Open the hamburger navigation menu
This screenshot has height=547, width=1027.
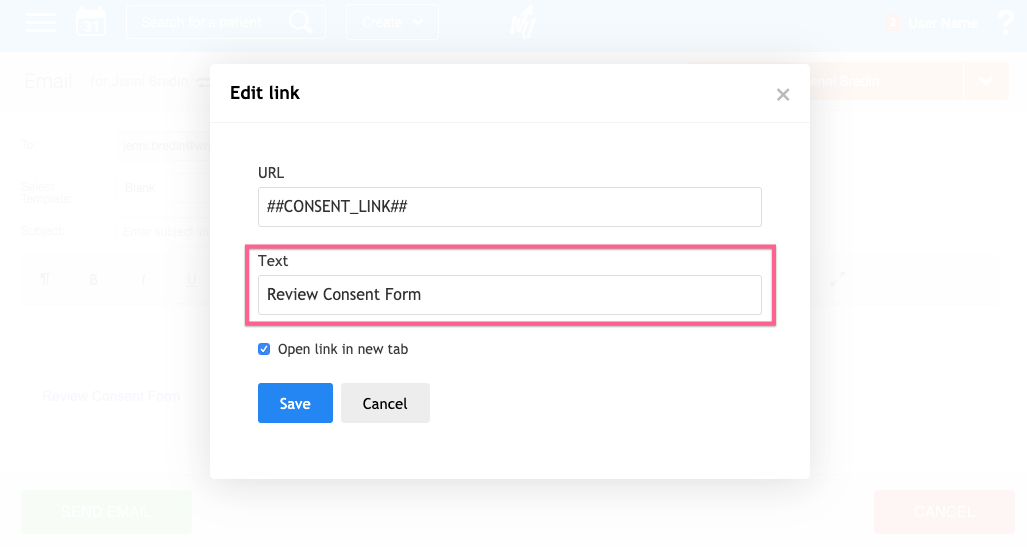[41, 22]
